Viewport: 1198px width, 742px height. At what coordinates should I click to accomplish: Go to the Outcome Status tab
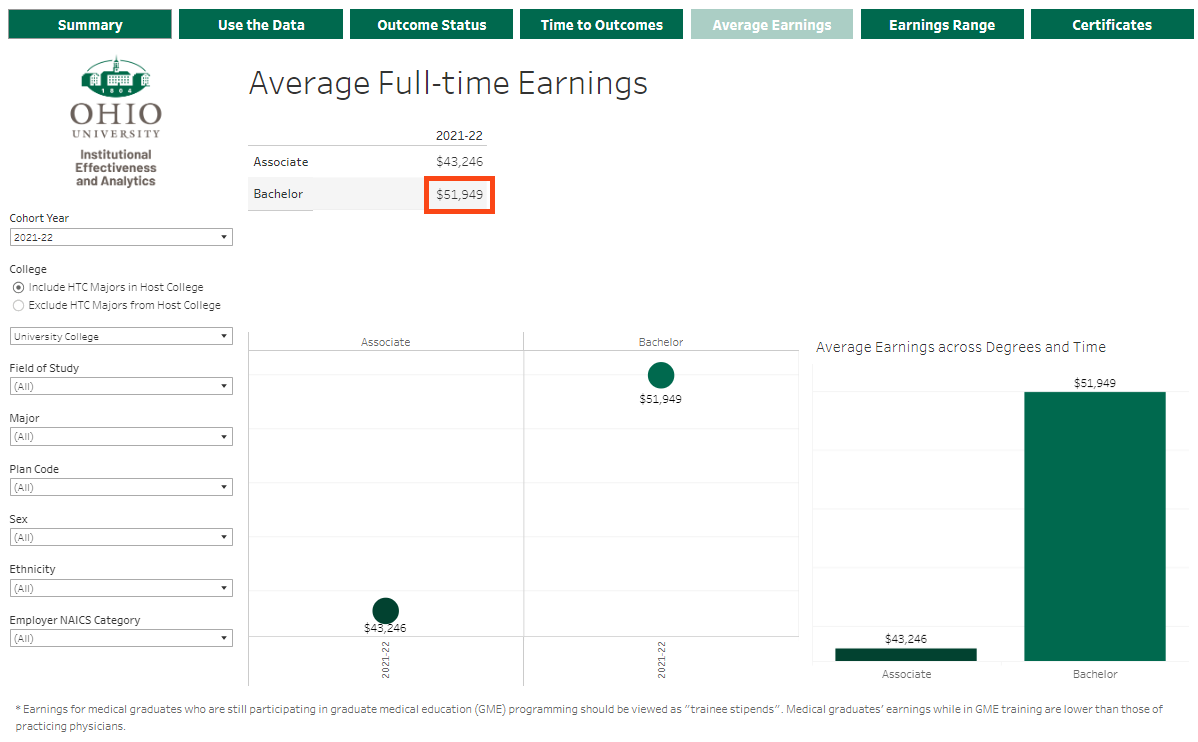coord(432,24)
